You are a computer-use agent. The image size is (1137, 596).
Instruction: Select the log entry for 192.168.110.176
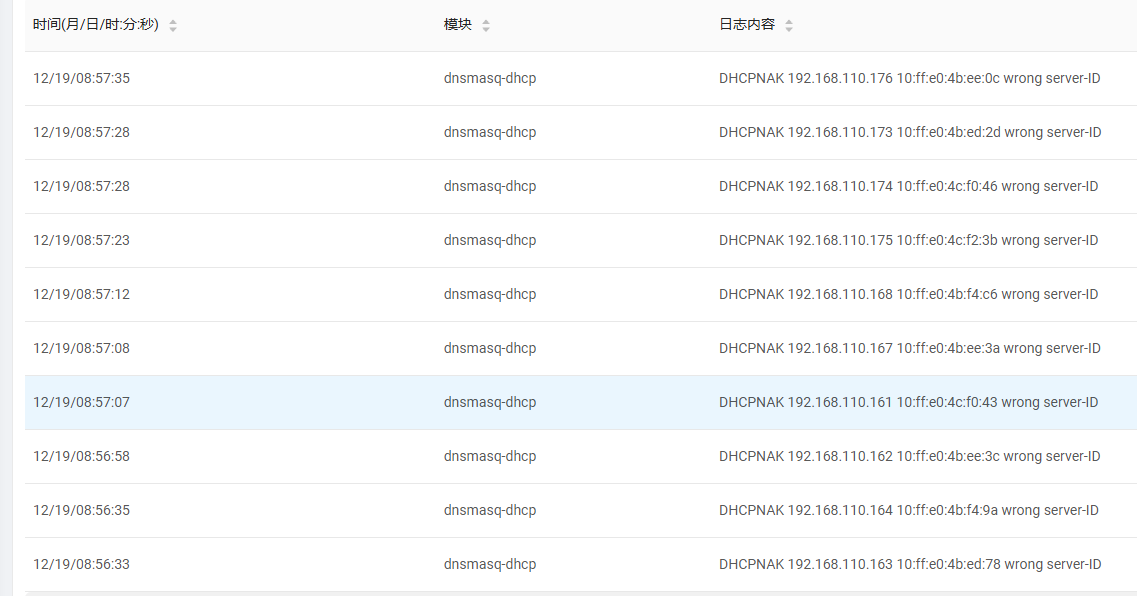pyautogui.click(x=909, y=79)
